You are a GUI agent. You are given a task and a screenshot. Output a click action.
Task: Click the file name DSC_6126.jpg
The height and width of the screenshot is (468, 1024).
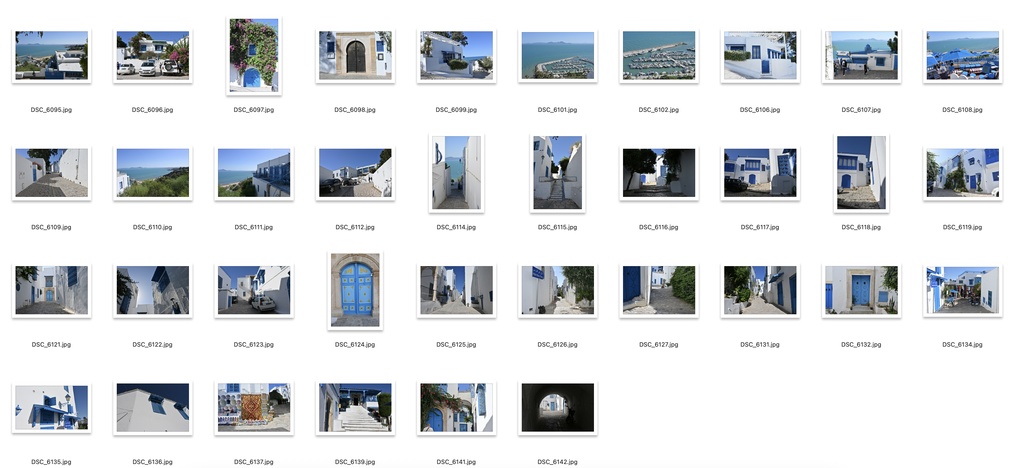[558, 344]
